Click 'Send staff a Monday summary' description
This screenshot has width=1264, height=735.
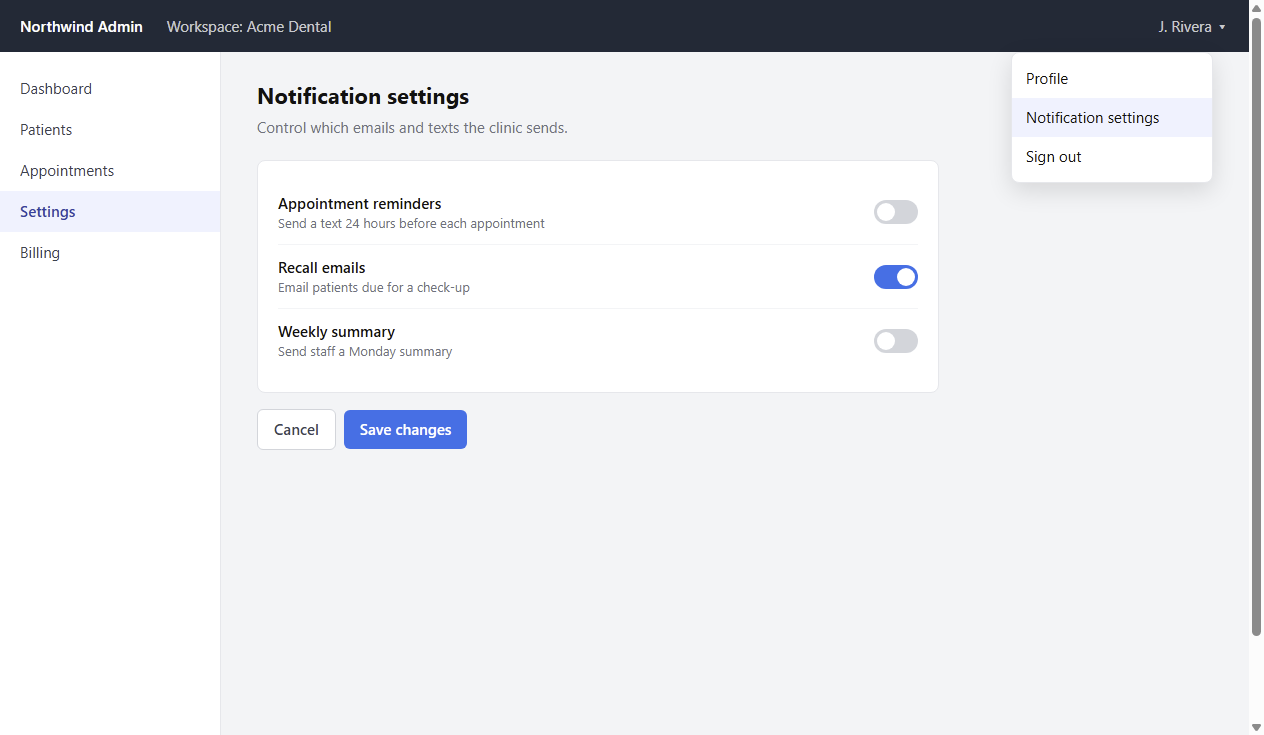pyautogui.click(x=365, y=352)
